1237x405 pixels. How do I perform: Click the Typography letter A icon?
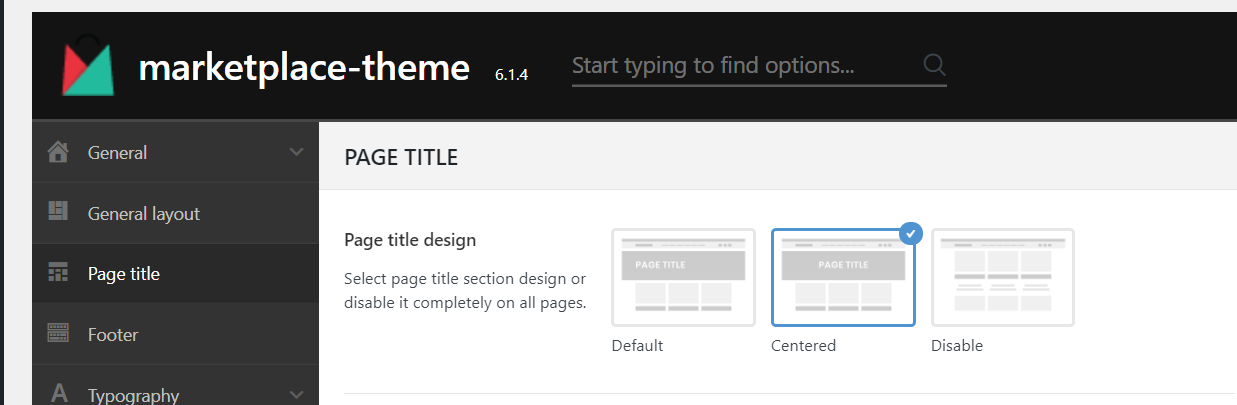[59, 394]
